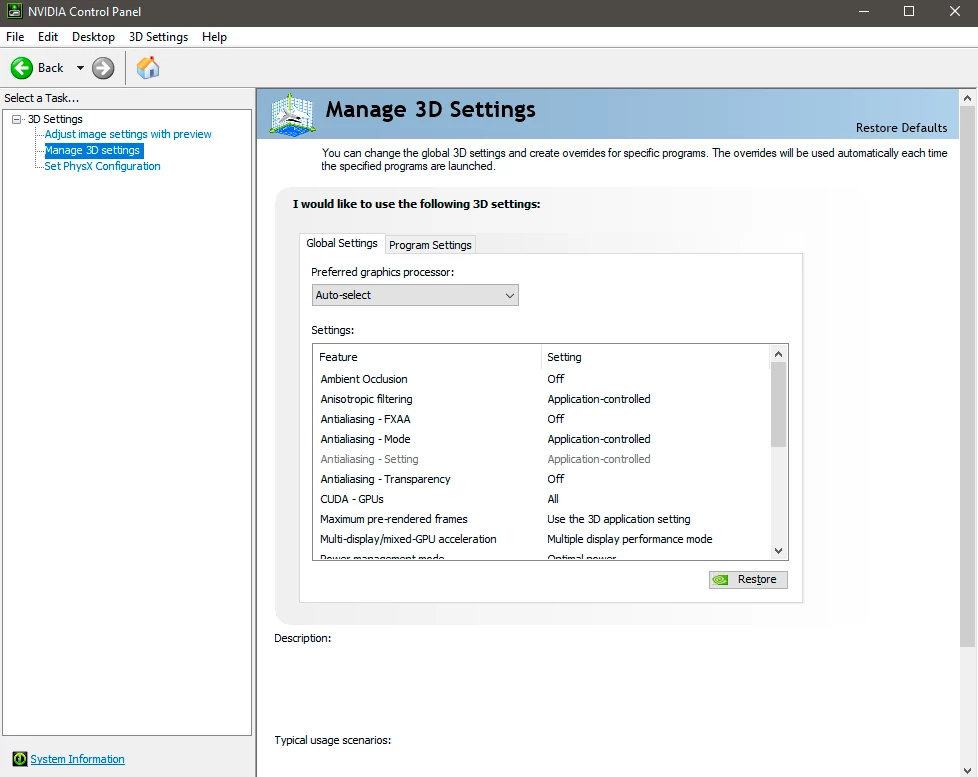Click Application-controlled value for Anisotropic filtering

tap(599, 399)
